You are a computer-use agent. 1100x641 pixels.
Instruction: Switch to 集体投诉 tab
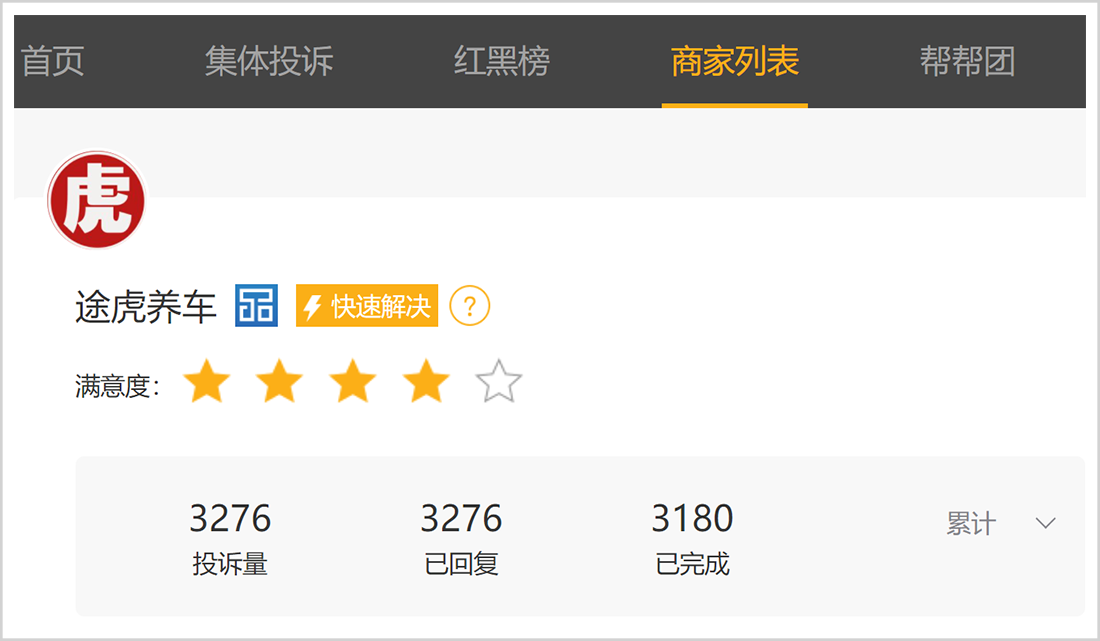[x=269, y=61]
